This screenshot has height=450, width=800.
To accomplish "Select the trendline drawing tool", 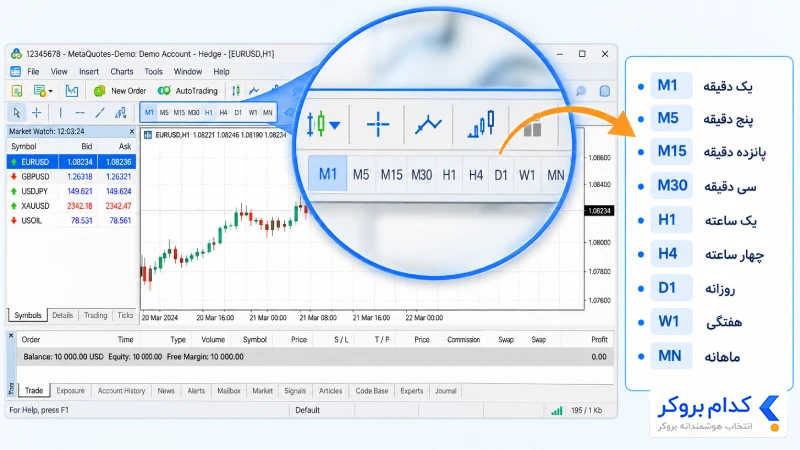I will [100, 113].
